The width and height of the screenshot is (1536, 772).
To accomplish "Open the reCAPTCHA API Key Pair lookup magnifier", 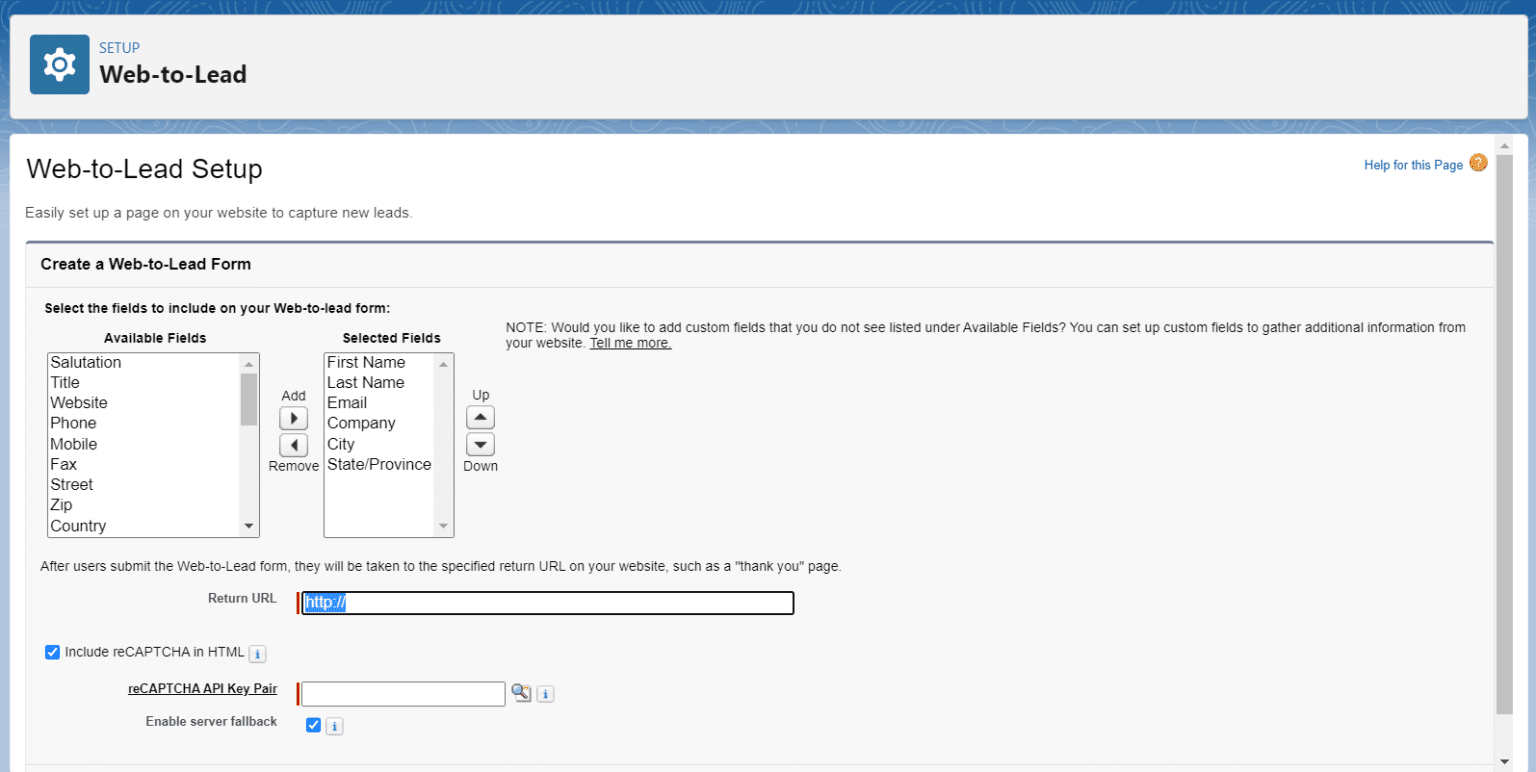I will [x=521, y=692].
